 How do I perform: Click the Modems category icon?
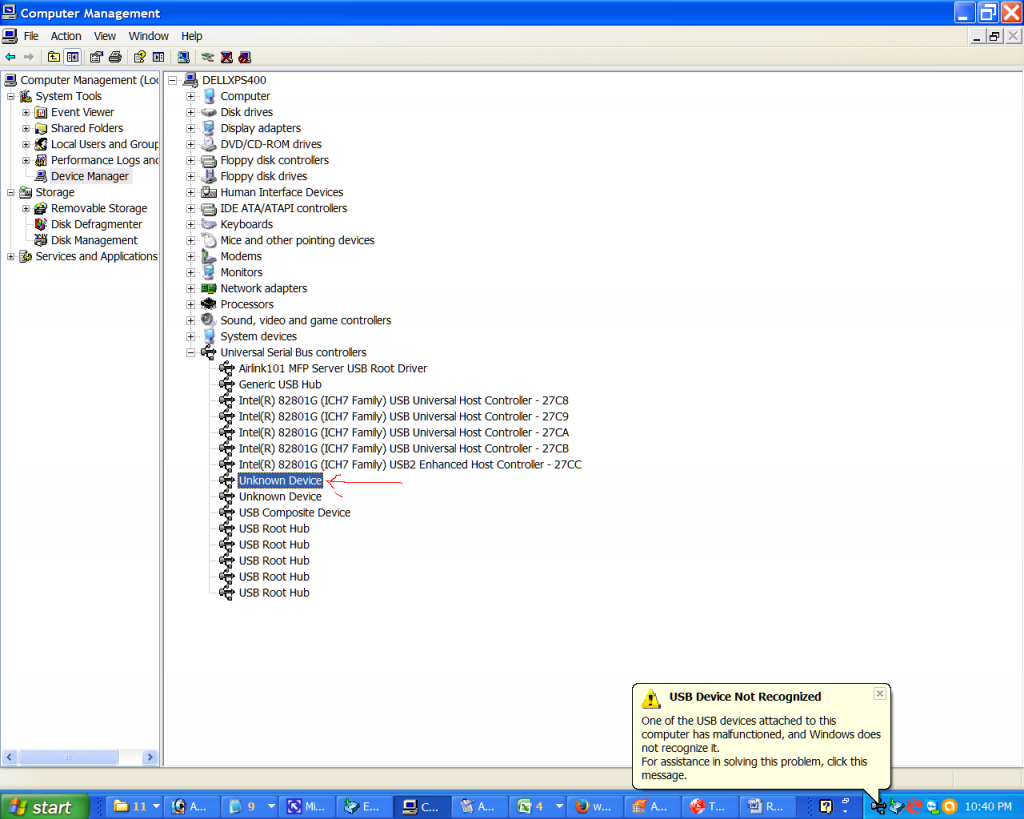[x=209, y=257]
